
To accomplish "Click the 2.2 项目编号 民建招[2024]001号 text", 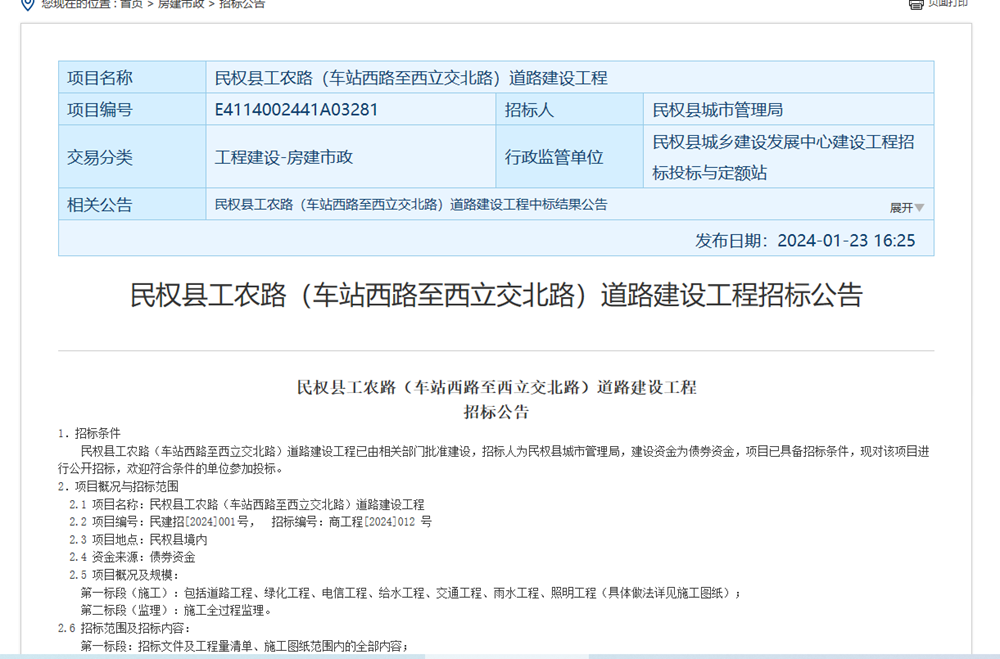I will 162,522.
